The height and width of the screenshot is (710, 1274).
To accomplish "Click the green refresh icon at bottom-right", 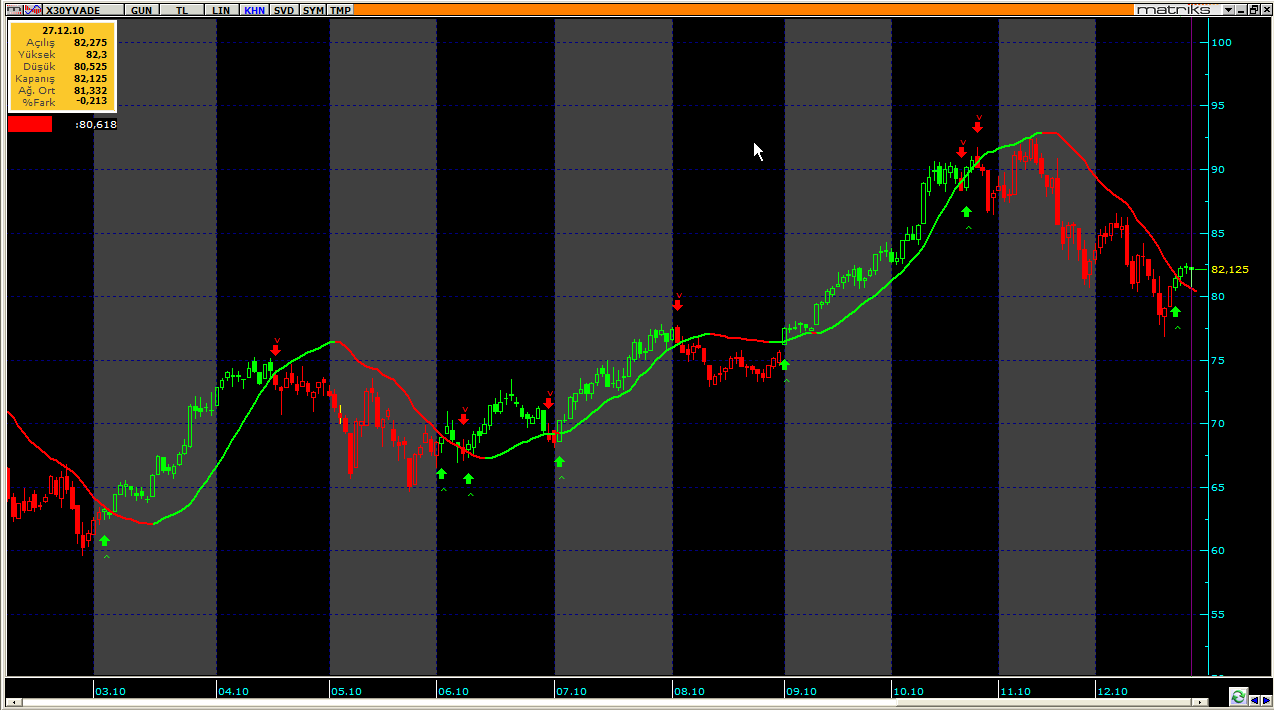I will 1238,697.
